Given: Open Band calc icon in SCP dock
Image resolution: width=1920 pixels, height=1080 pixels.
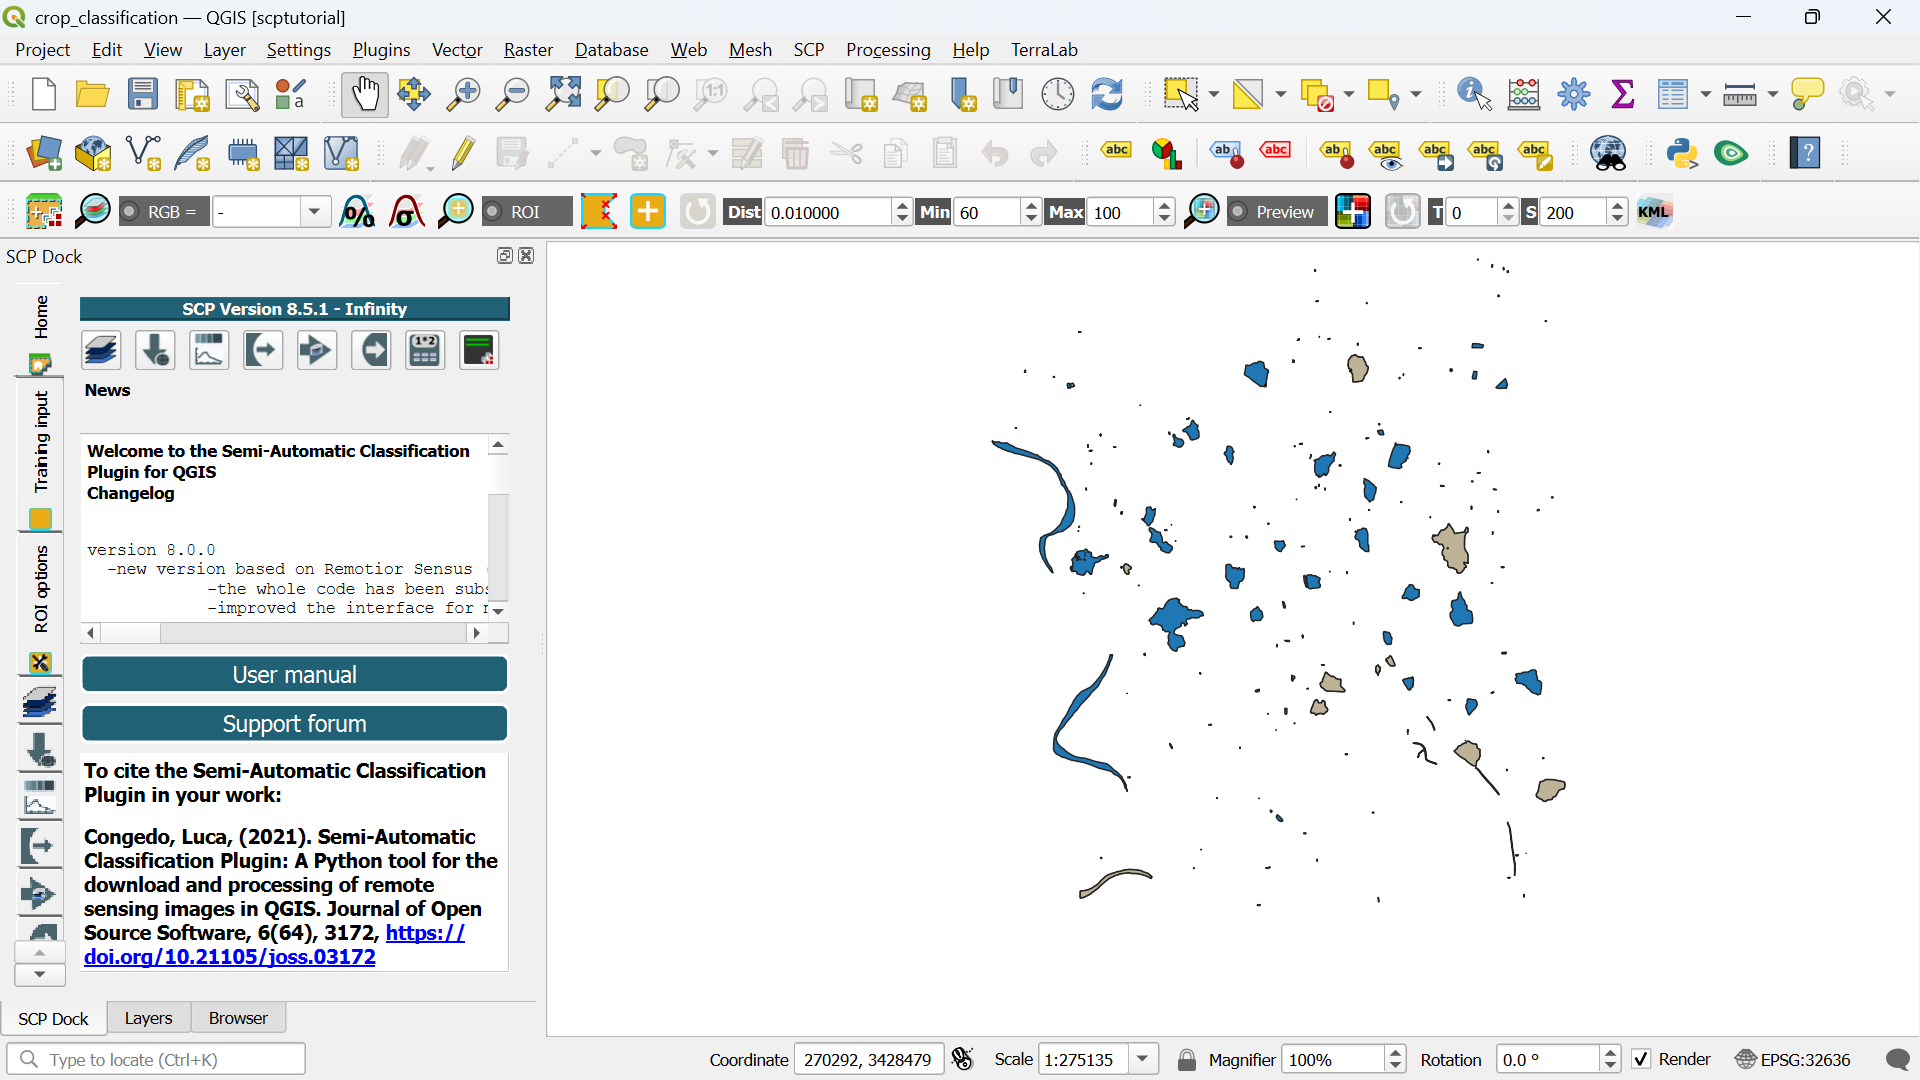Looking at the screenshot, I should pyautogui.click(x=425, y=351).
